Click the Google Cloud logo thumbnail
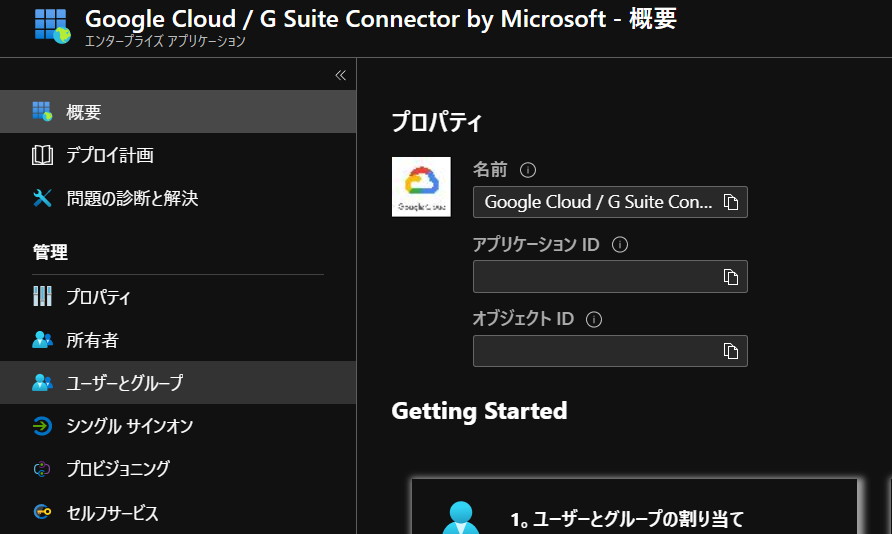 click(x=421, y=186)
